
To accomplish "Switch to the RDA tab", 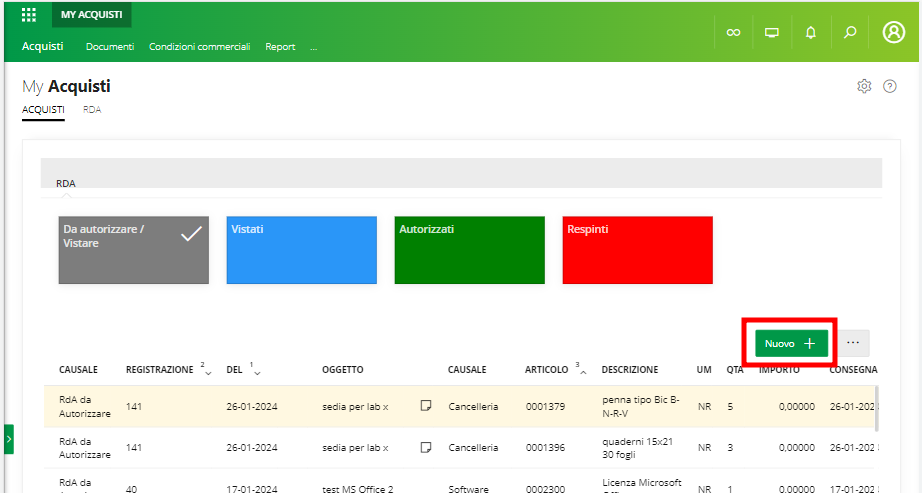I will click(x=92, y=108).
